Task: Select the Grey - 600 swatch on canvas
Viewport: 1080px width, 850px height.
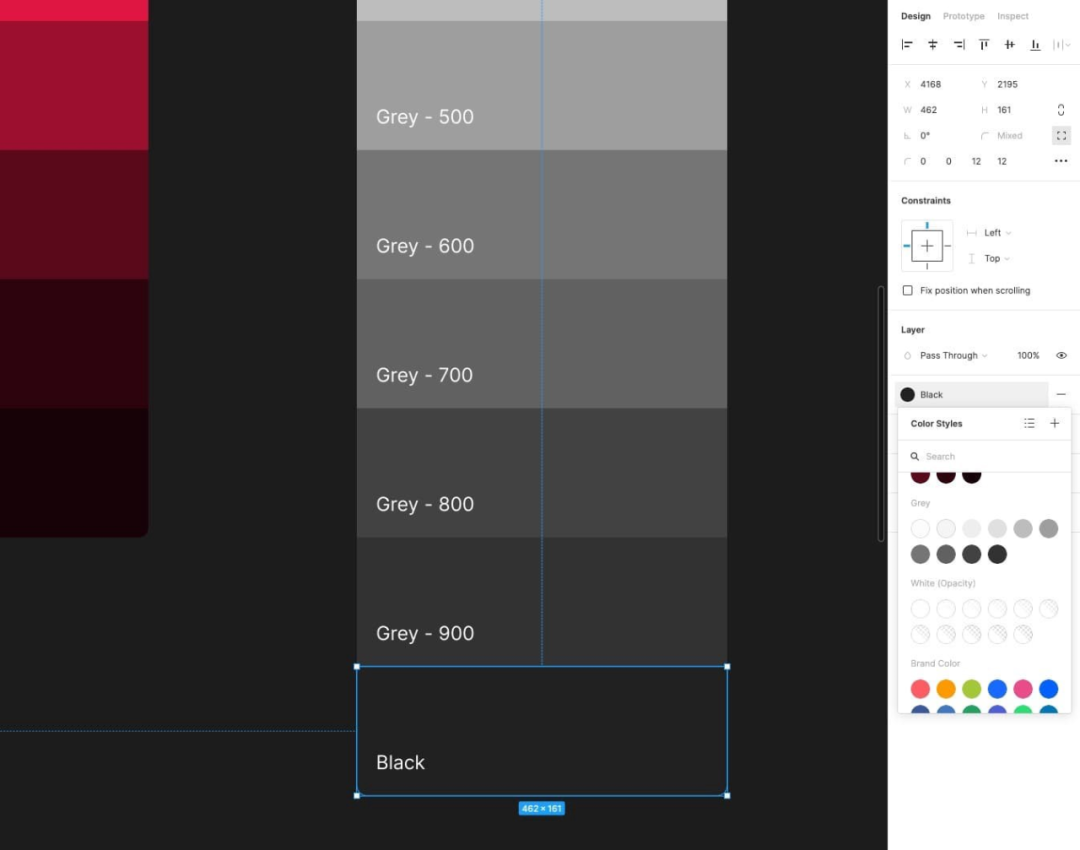Action: pos(541,215)
